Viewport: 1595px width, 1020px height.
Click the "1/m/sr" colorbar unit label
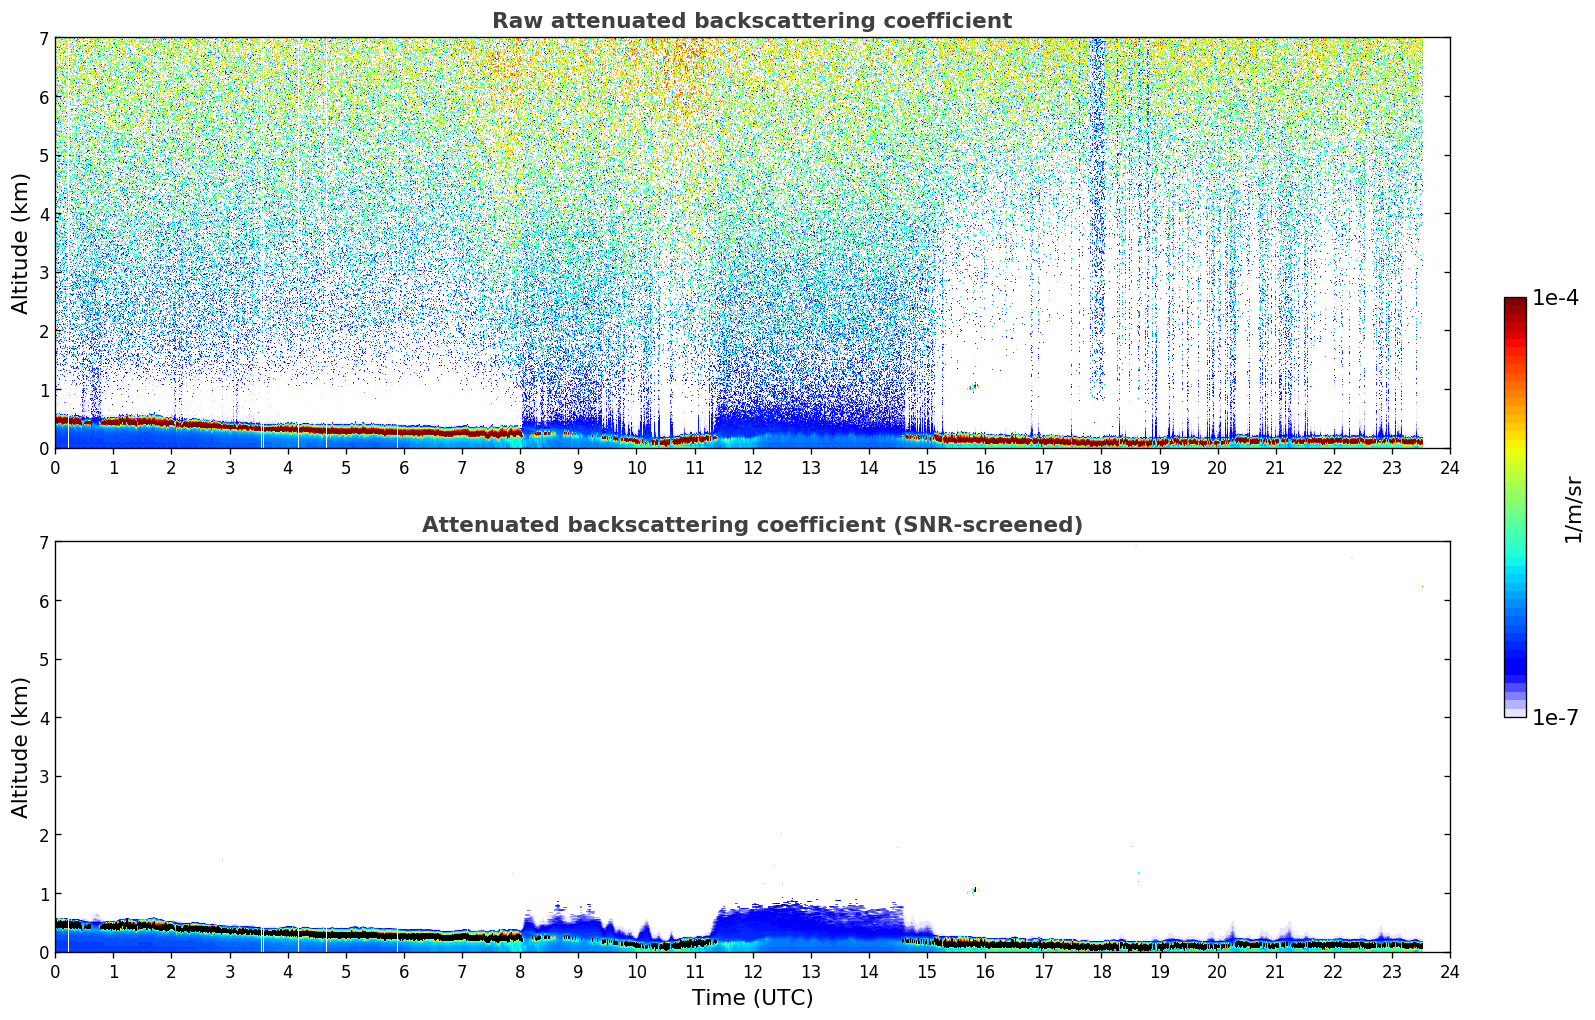tap(1574, 509)
